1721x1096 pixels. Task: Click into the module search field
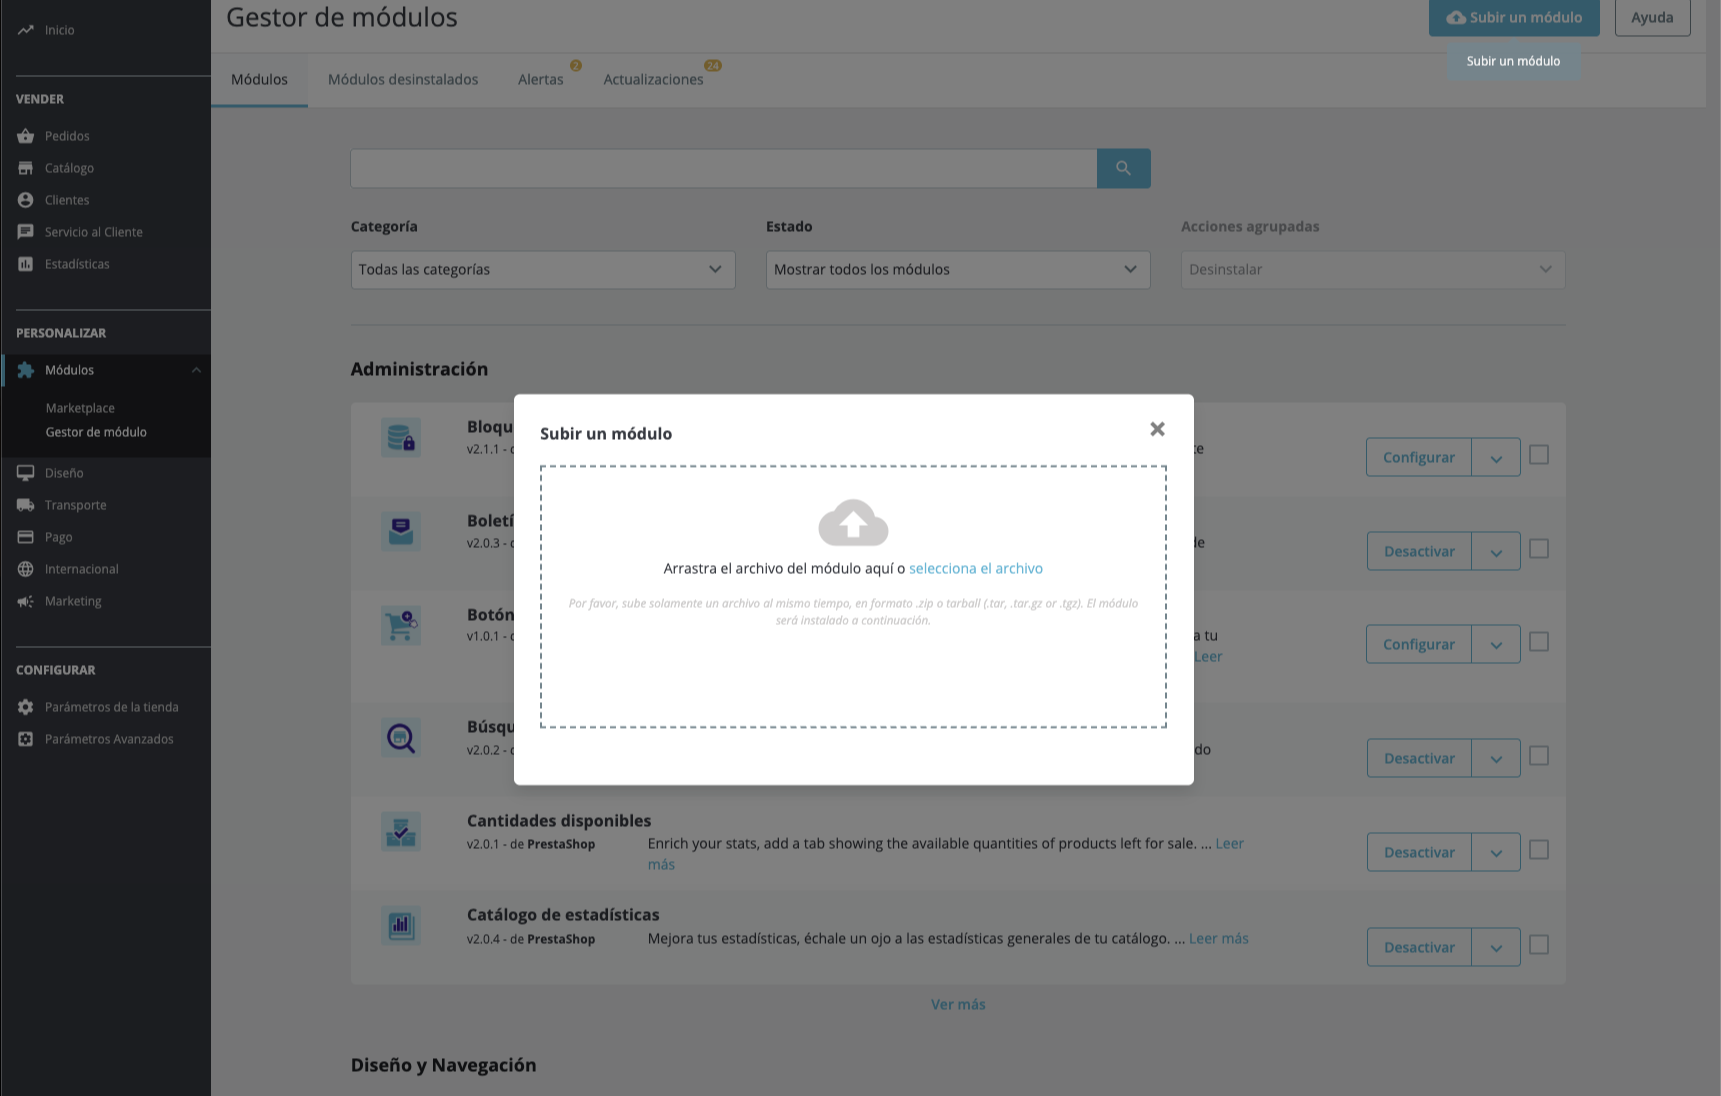point(723,168)
